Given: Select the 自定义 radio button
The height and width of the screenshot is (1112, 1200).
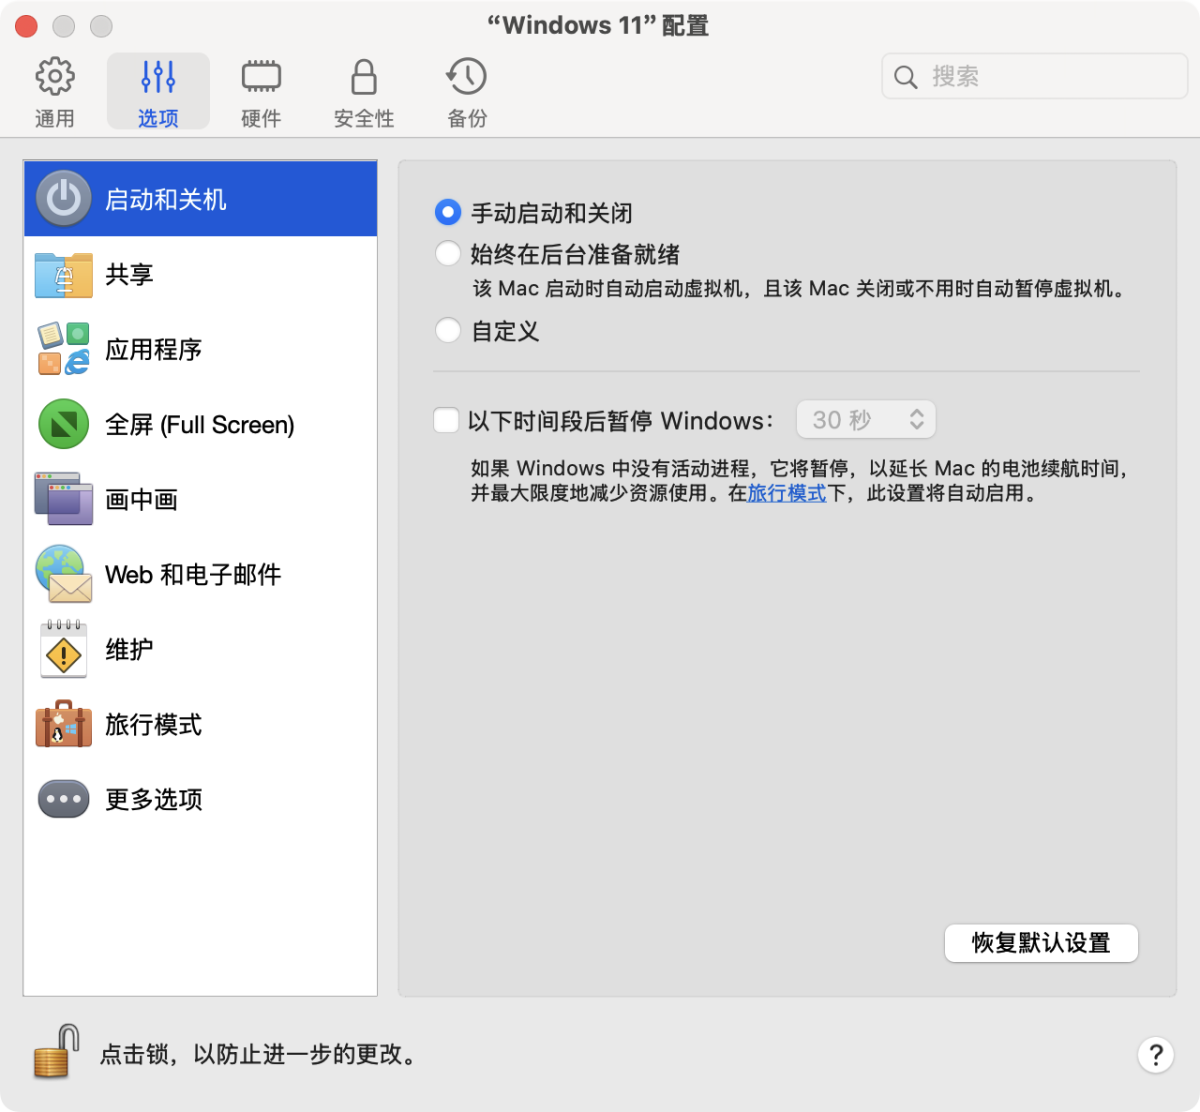Looking at the screenshot, I should click(448, 331).
